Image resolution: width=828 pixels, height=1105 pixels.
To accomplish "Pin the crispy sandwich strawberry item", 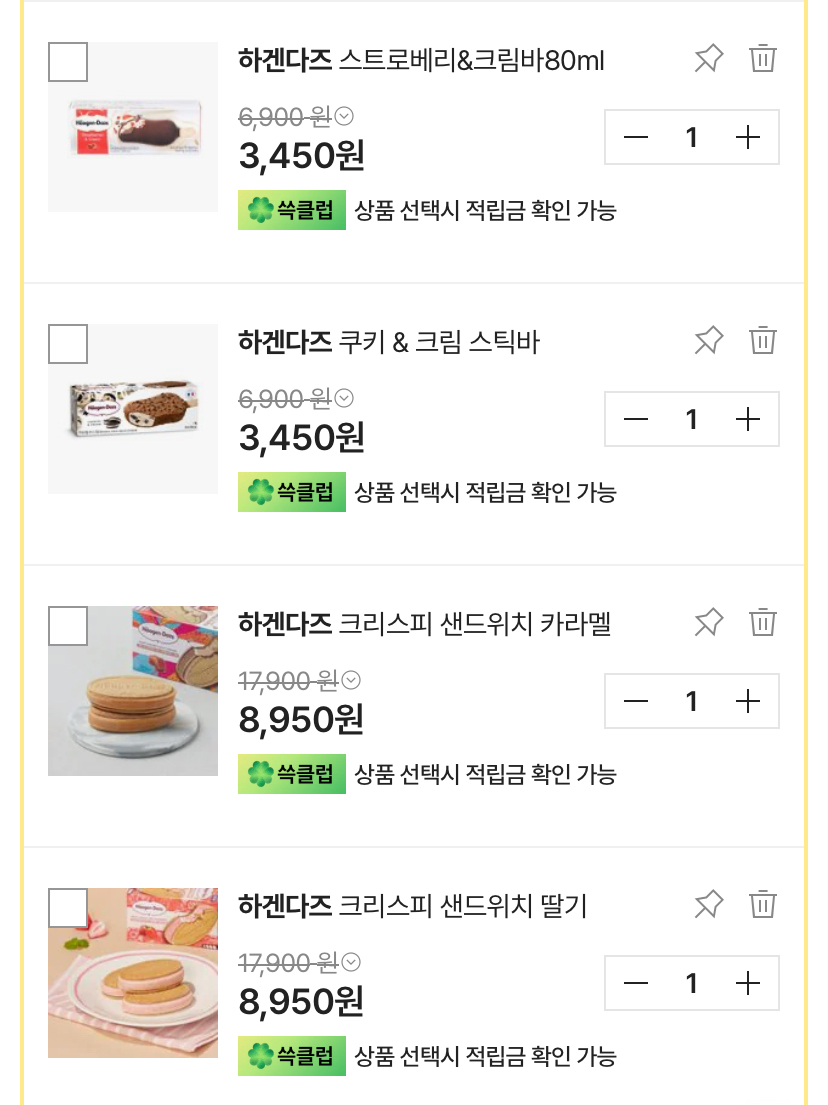I will (708, 905).
